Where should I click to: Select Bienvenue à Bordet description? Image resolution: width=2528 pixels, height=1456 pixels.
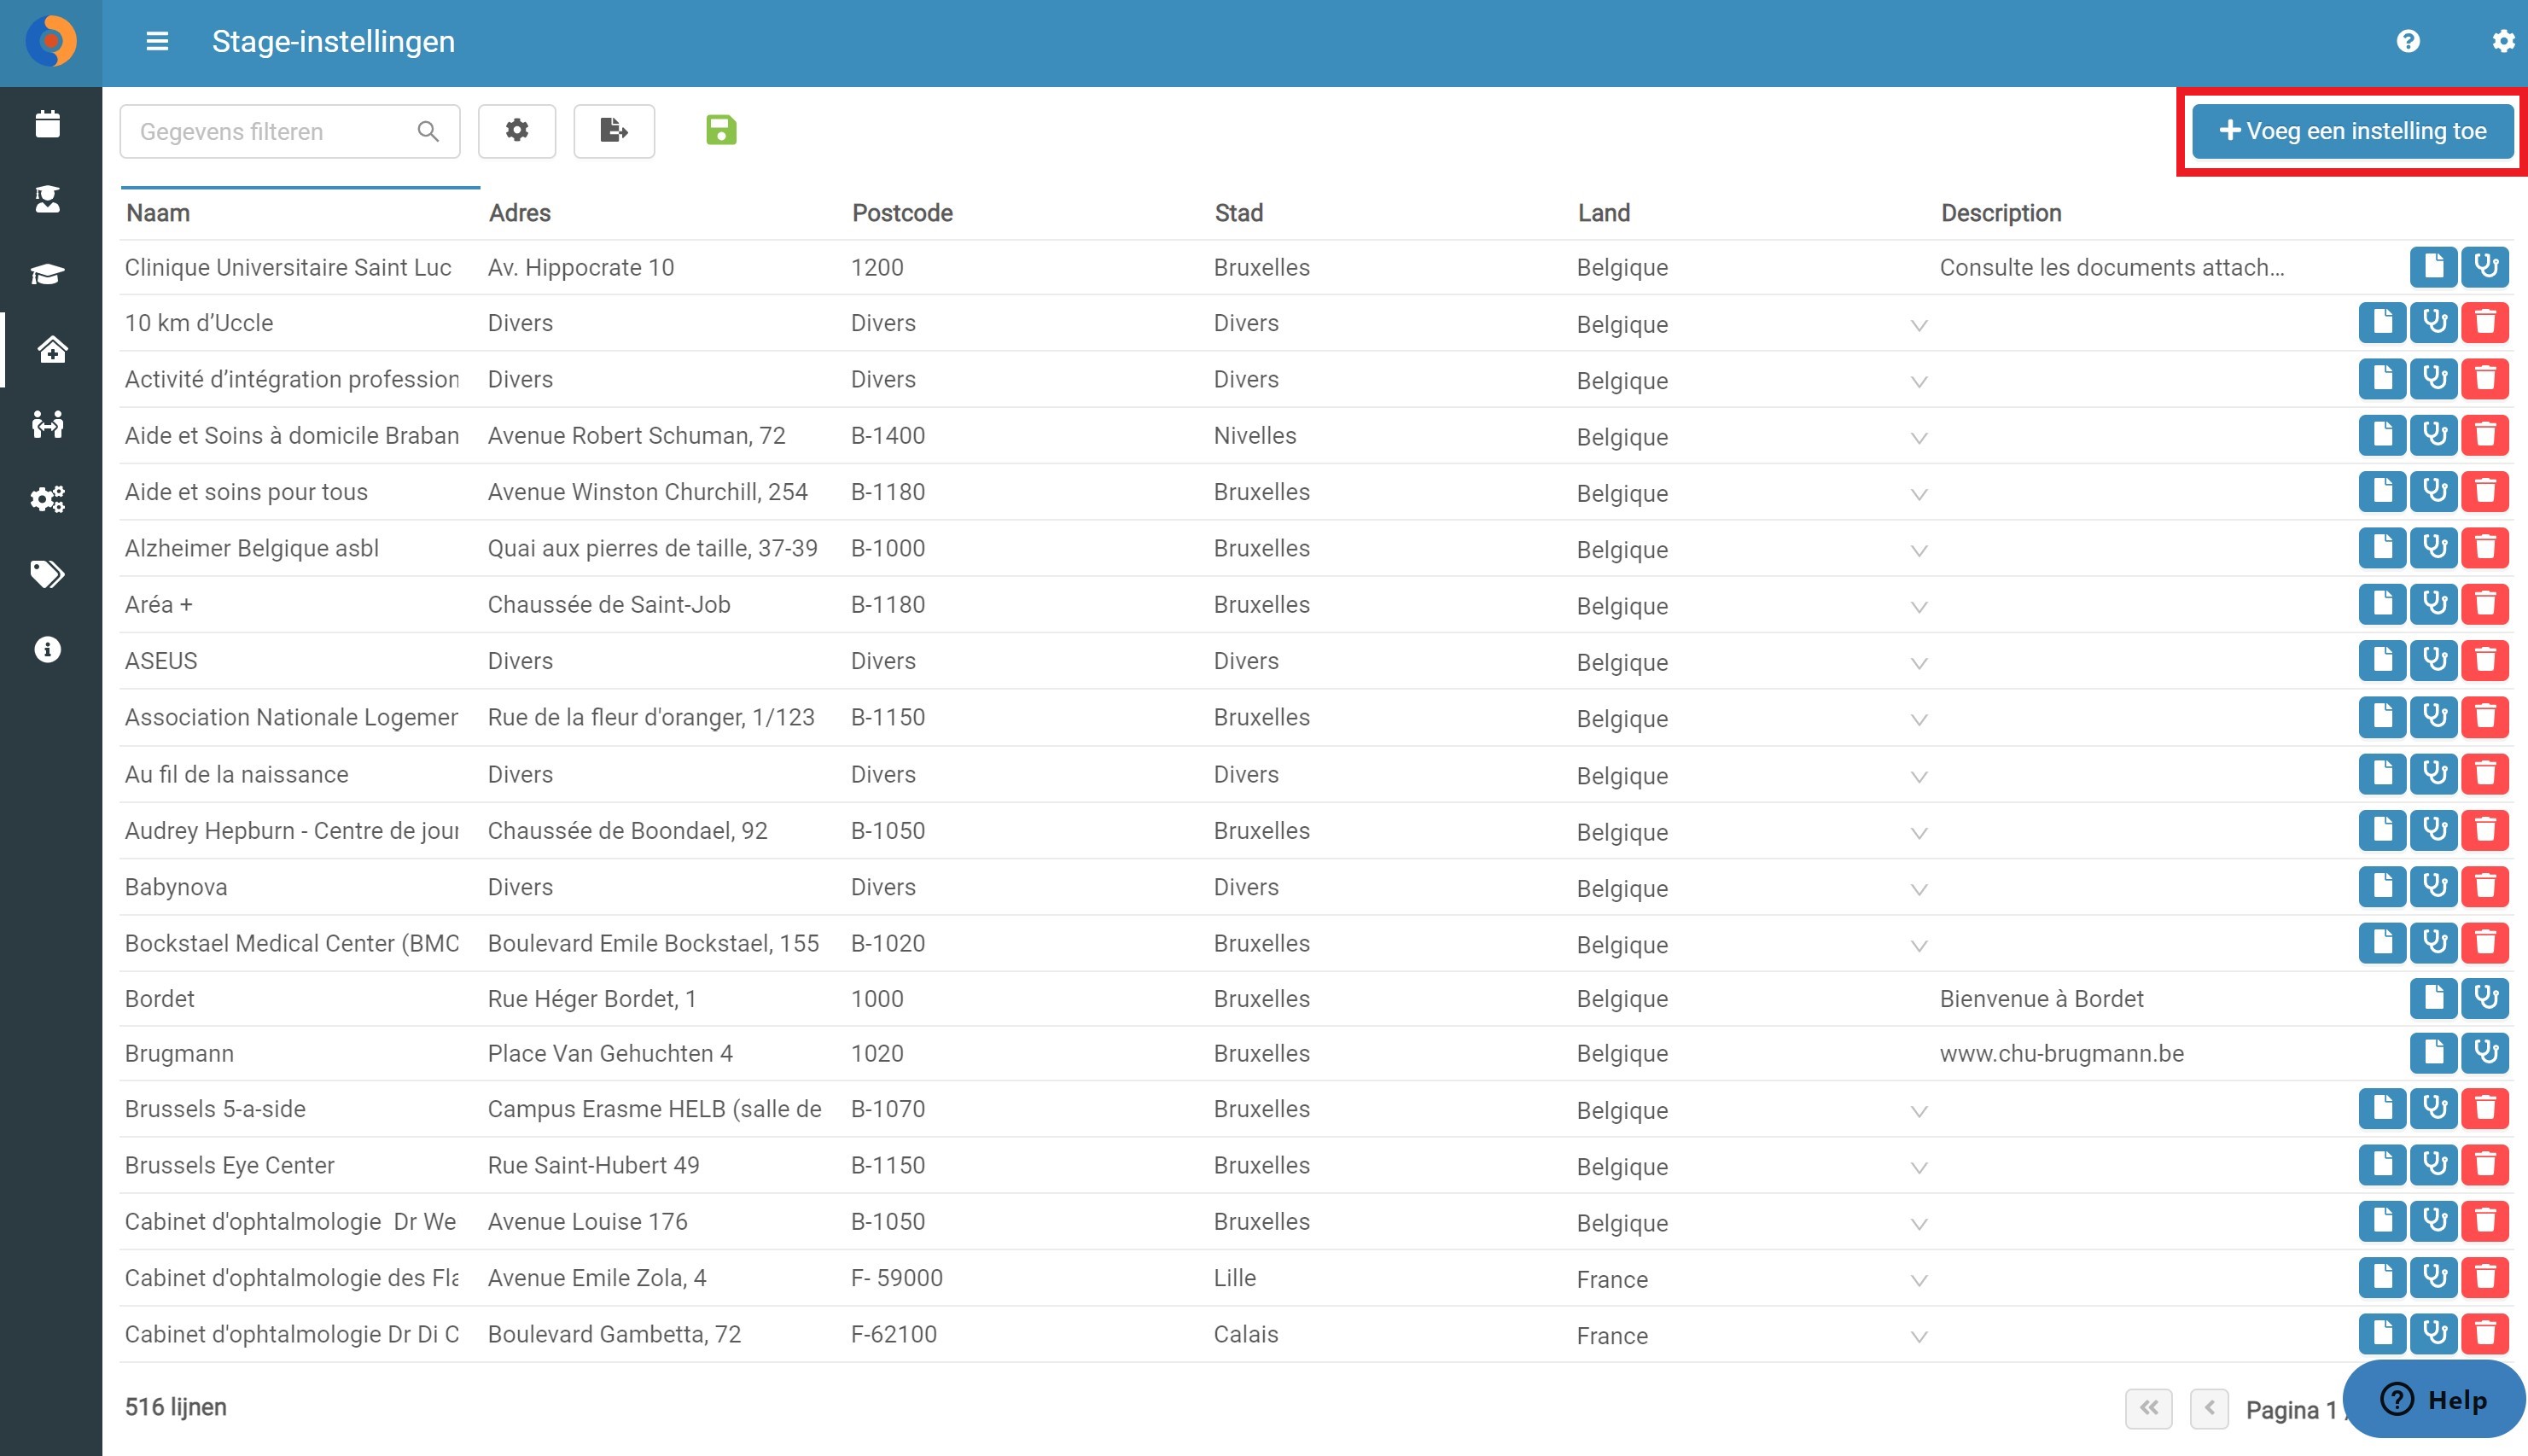click(2041, 998)
